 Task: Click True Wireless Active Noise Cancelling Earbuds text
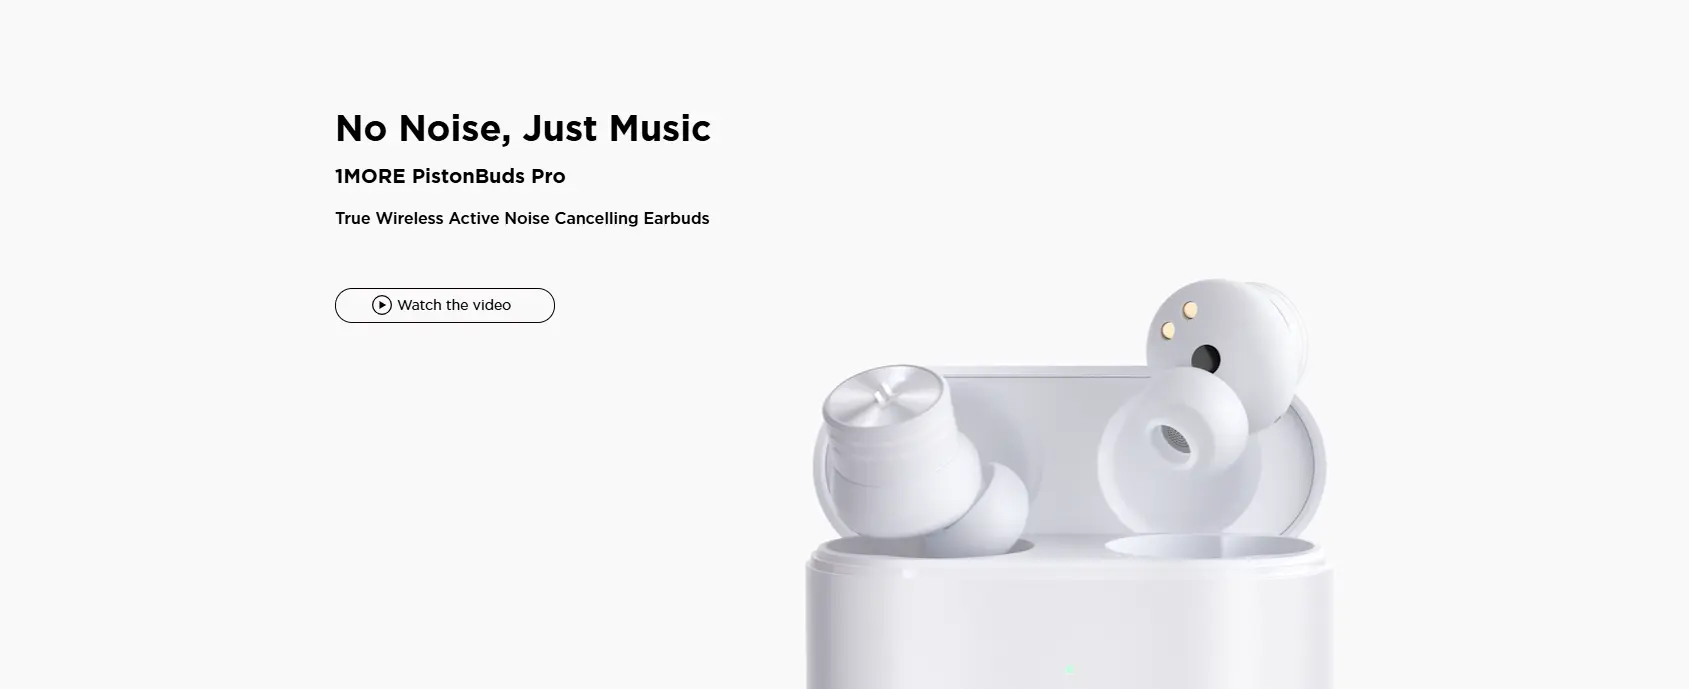[522, 218]
